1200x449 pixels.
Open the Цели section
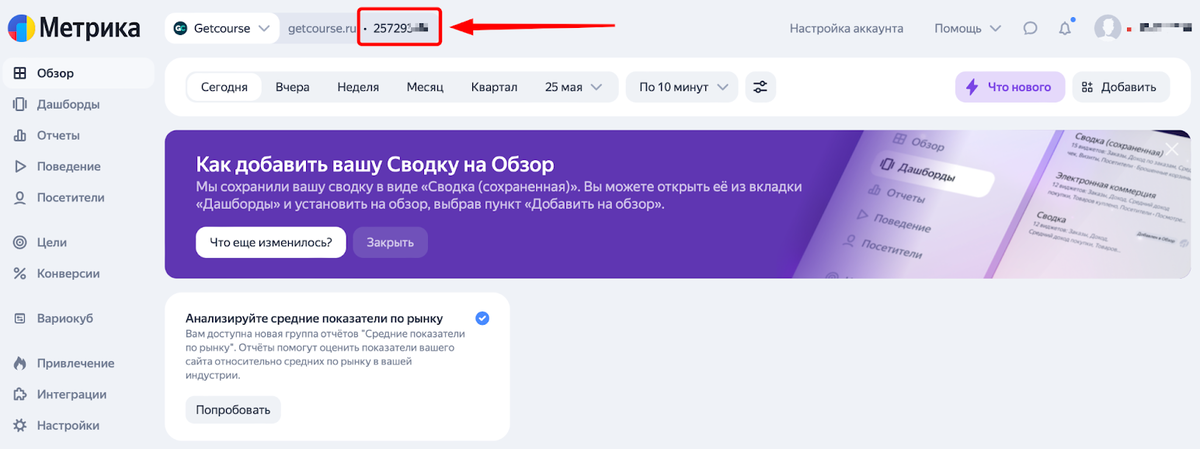[x=51, y=242]
